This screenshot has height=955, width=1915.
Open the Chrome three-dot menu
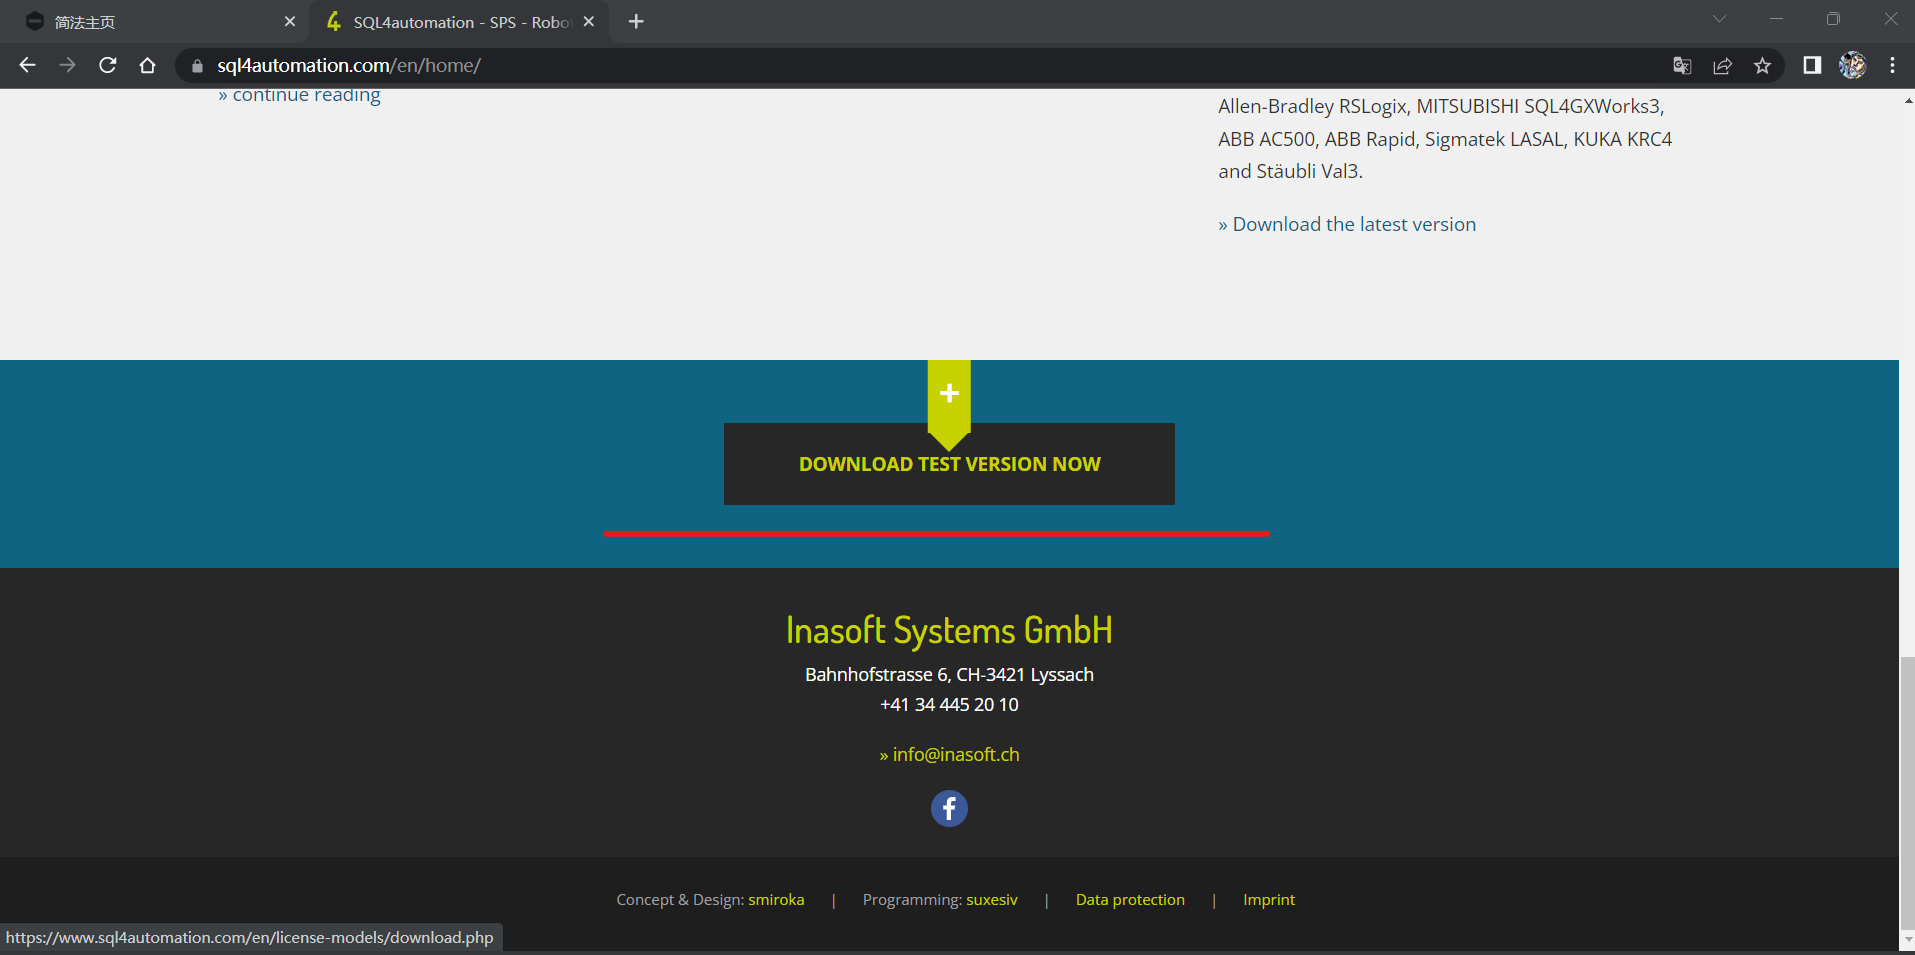point(1892,65)
